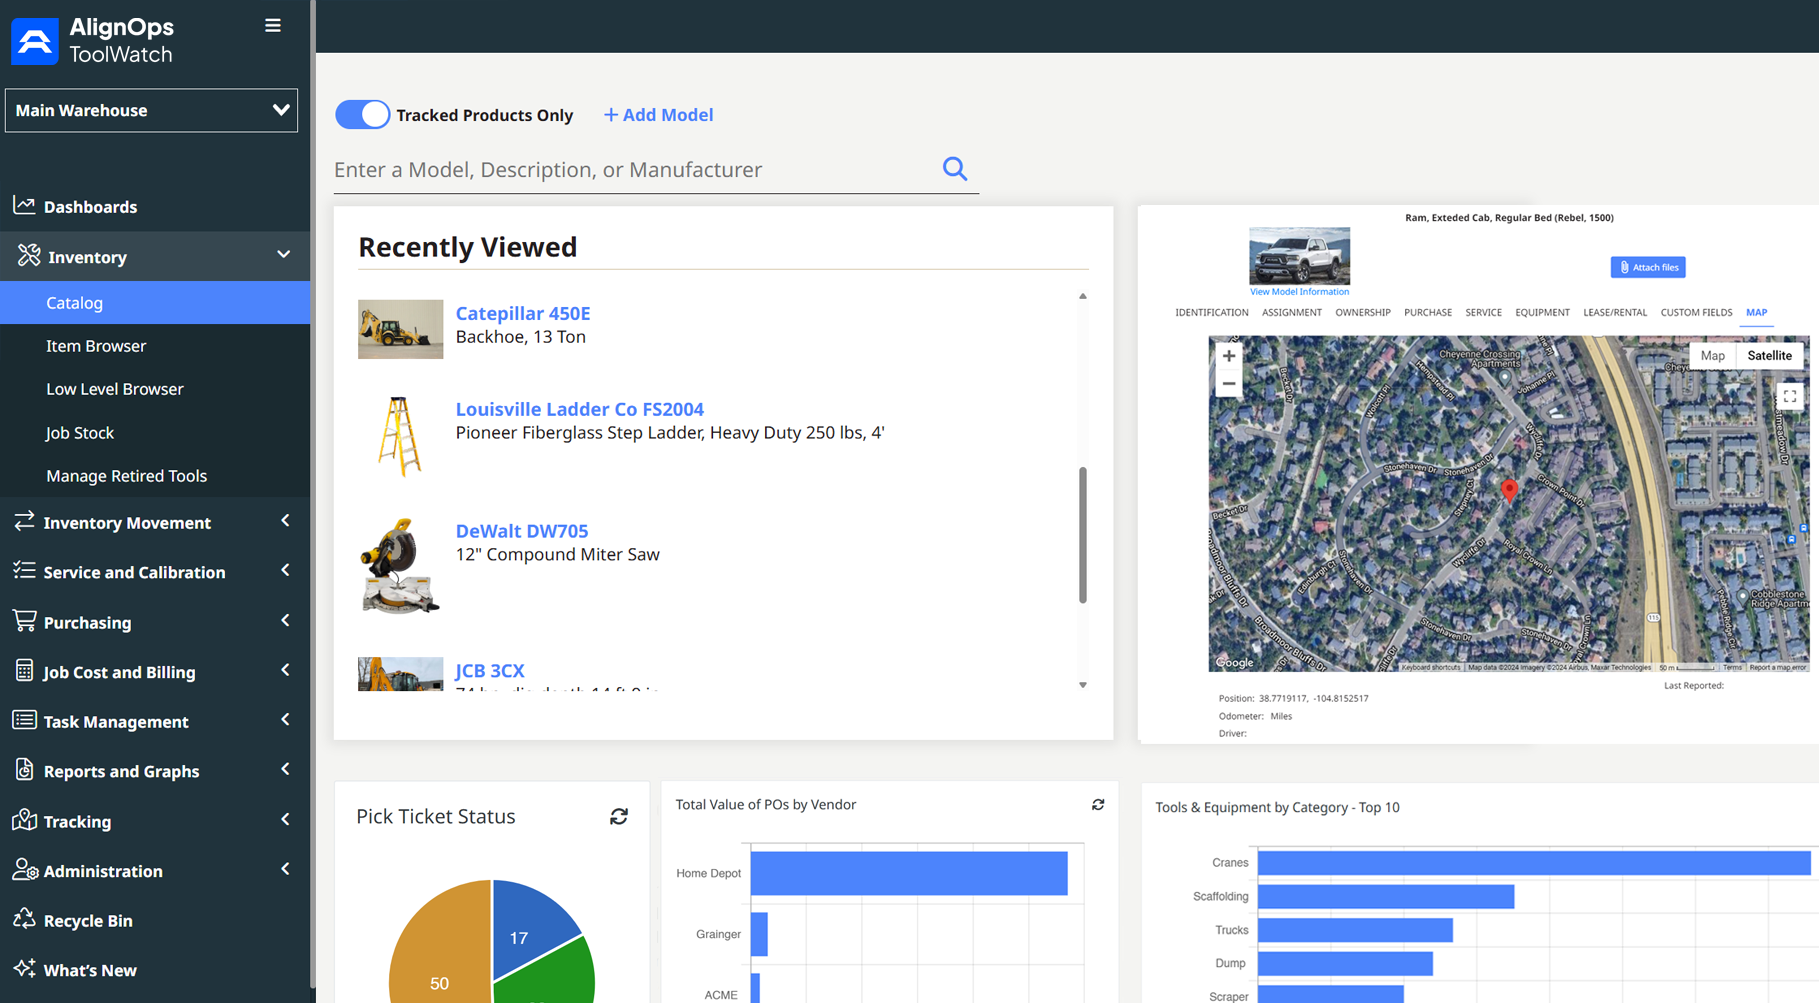This screenshot has height=1003, width=1819.
Task: Click the Service and Calibration checklist icon
Action: click(24, 571)
